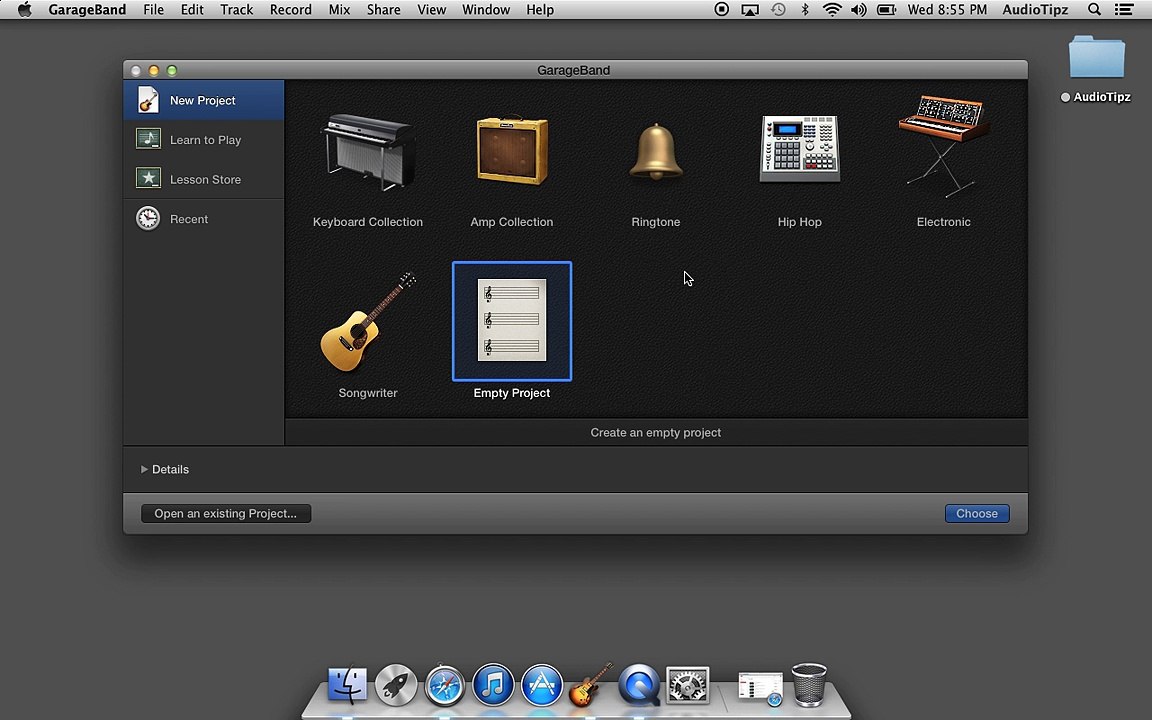The height and width of the screenshot is (720, 1152).
Task: Open the Help menu
Action: click(x=539, y=10)
